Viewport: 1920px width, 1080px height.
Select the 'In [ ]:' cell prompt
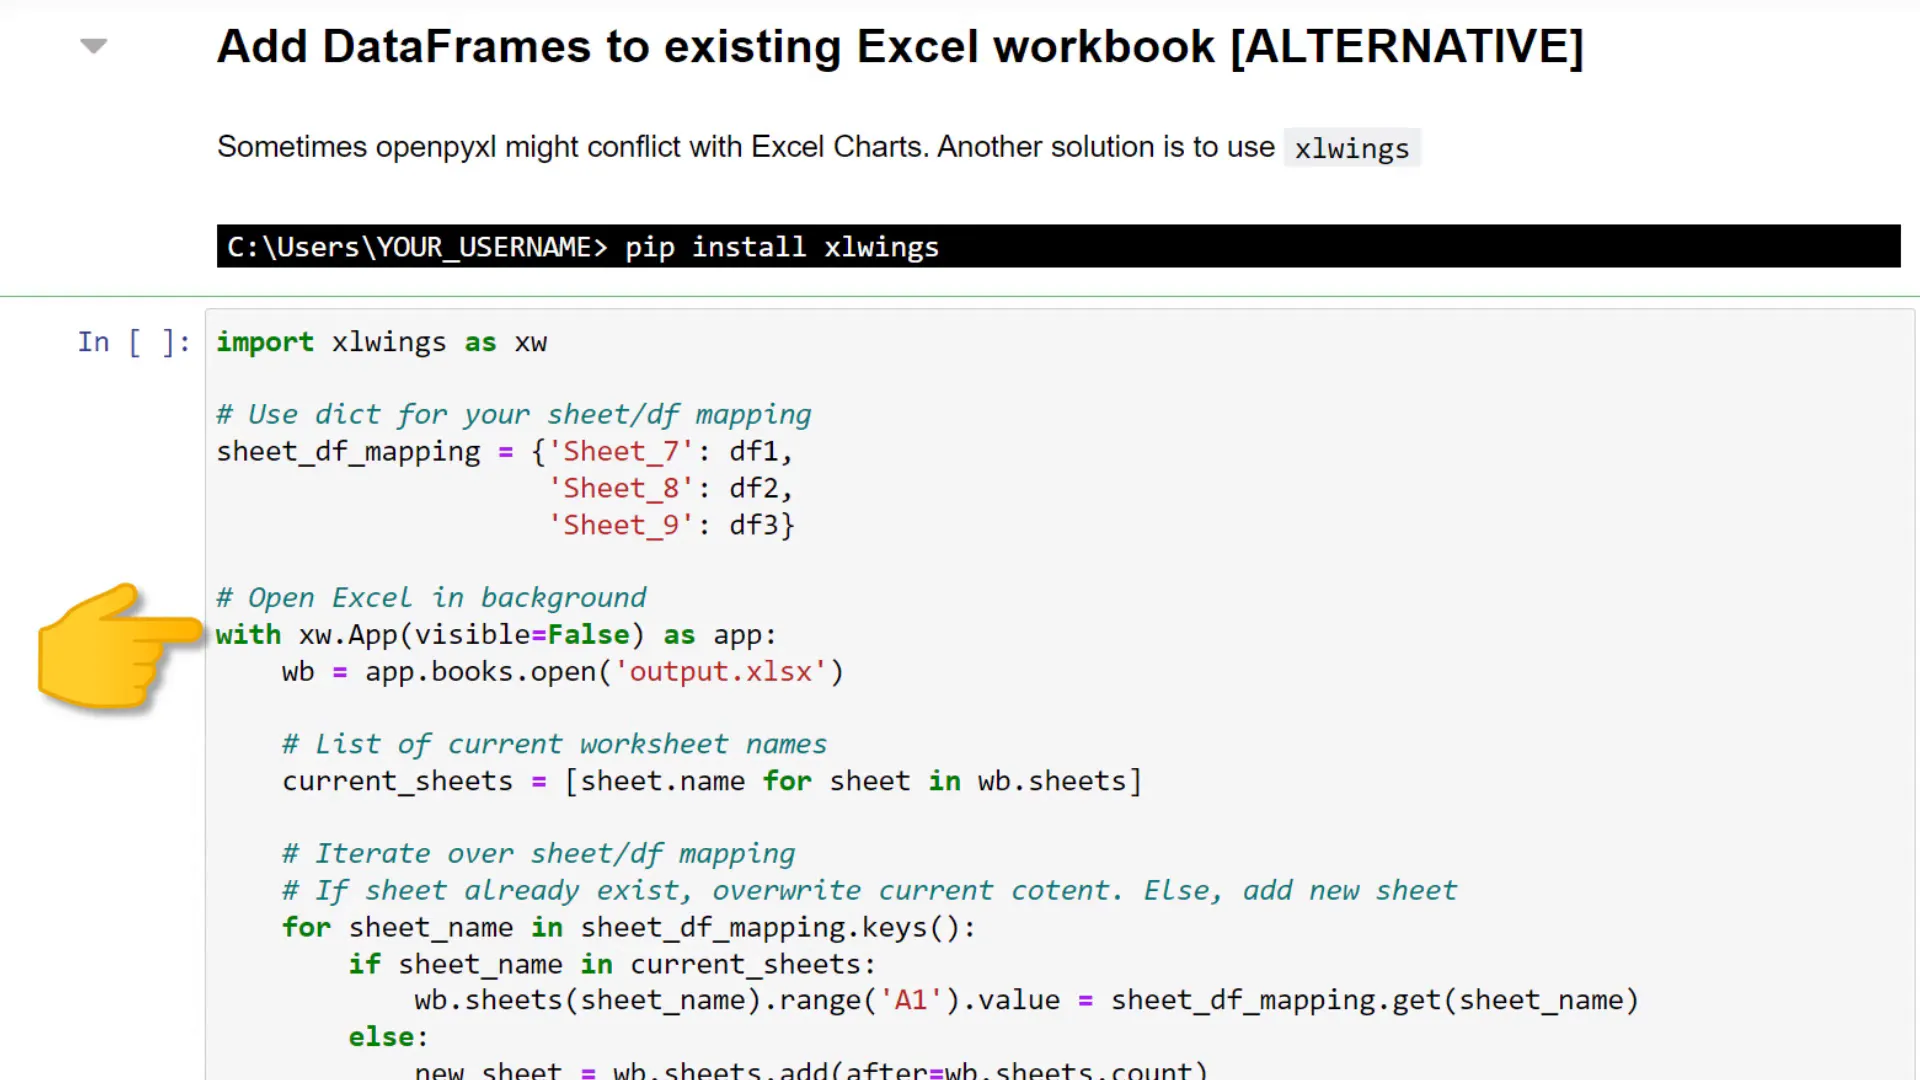pos(133,342)
